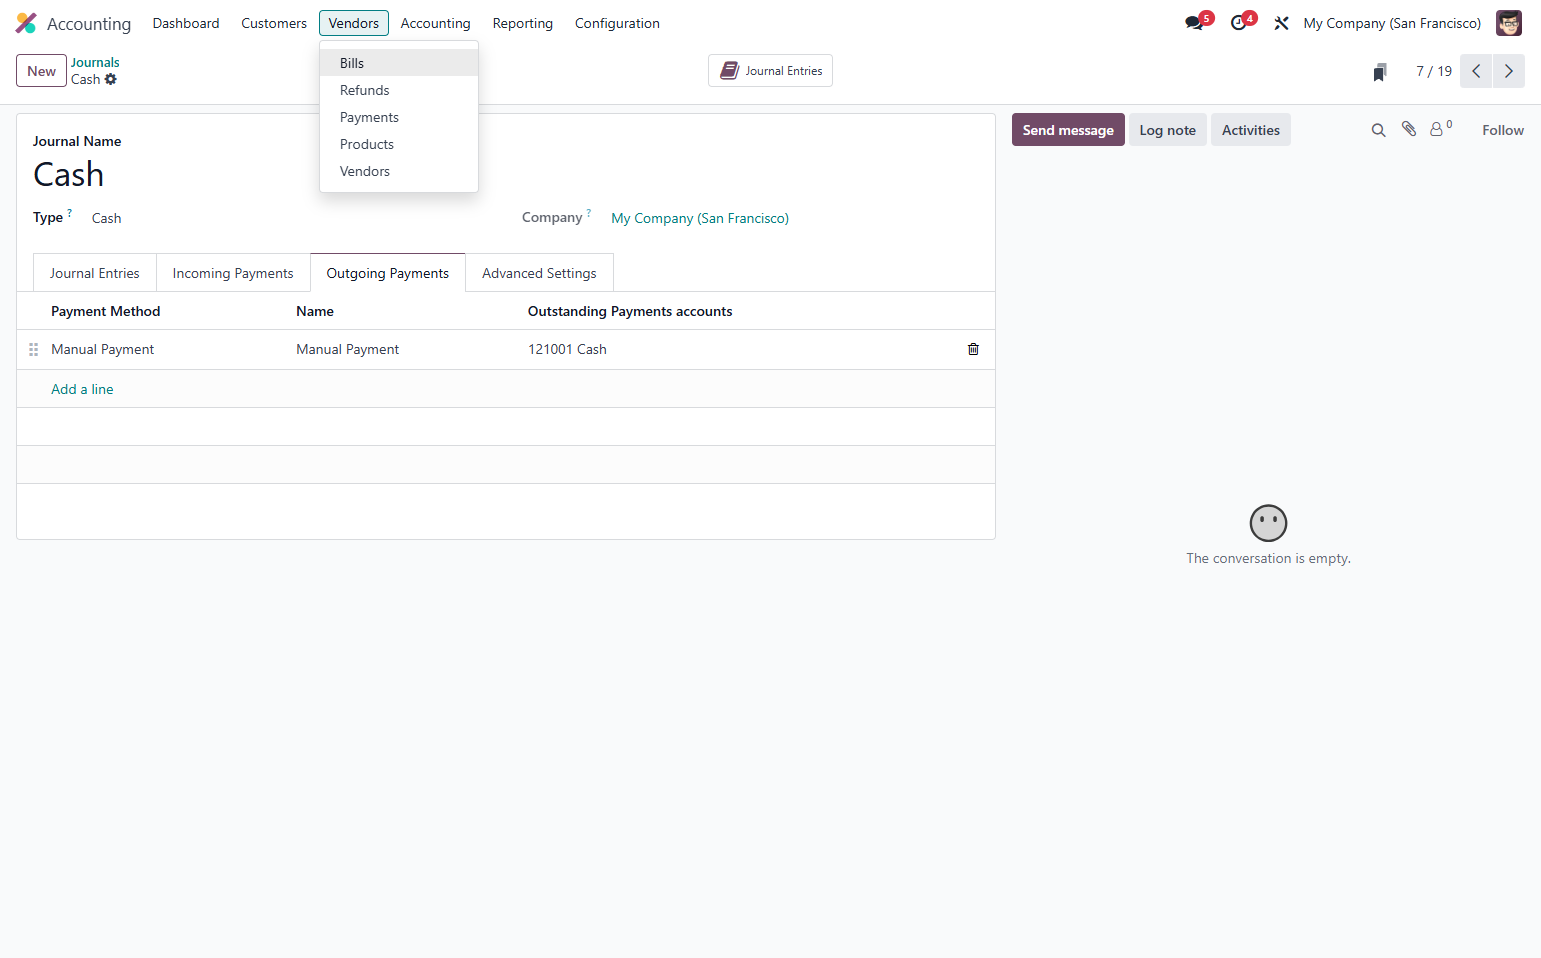
Task: Click the New button
Action: pos(42,71)
